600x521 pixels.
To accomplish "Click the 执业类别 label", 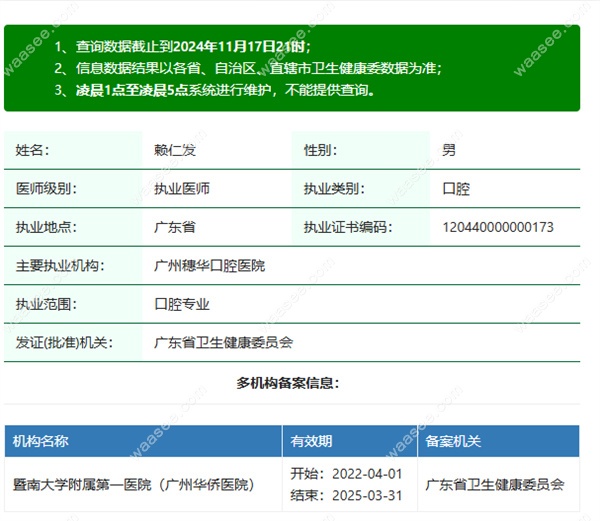I will (334, 189).
